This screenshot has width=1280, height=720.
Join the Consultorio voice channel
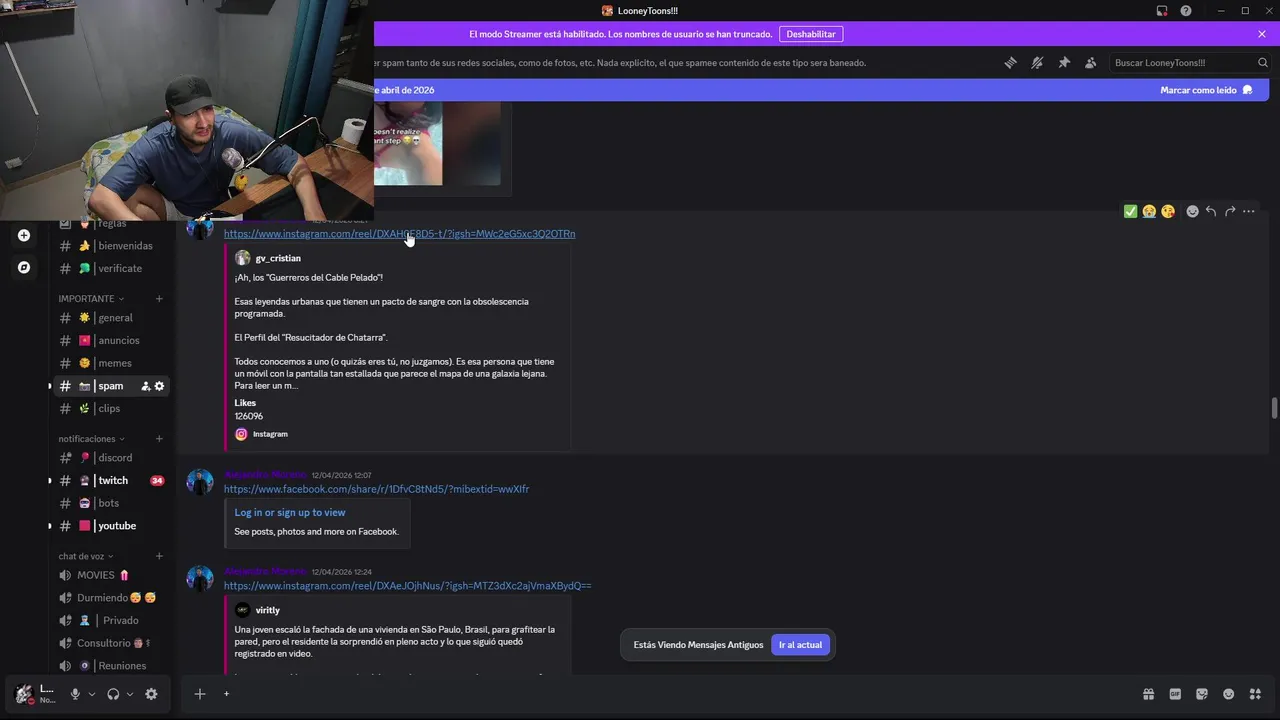pos(110,643)
